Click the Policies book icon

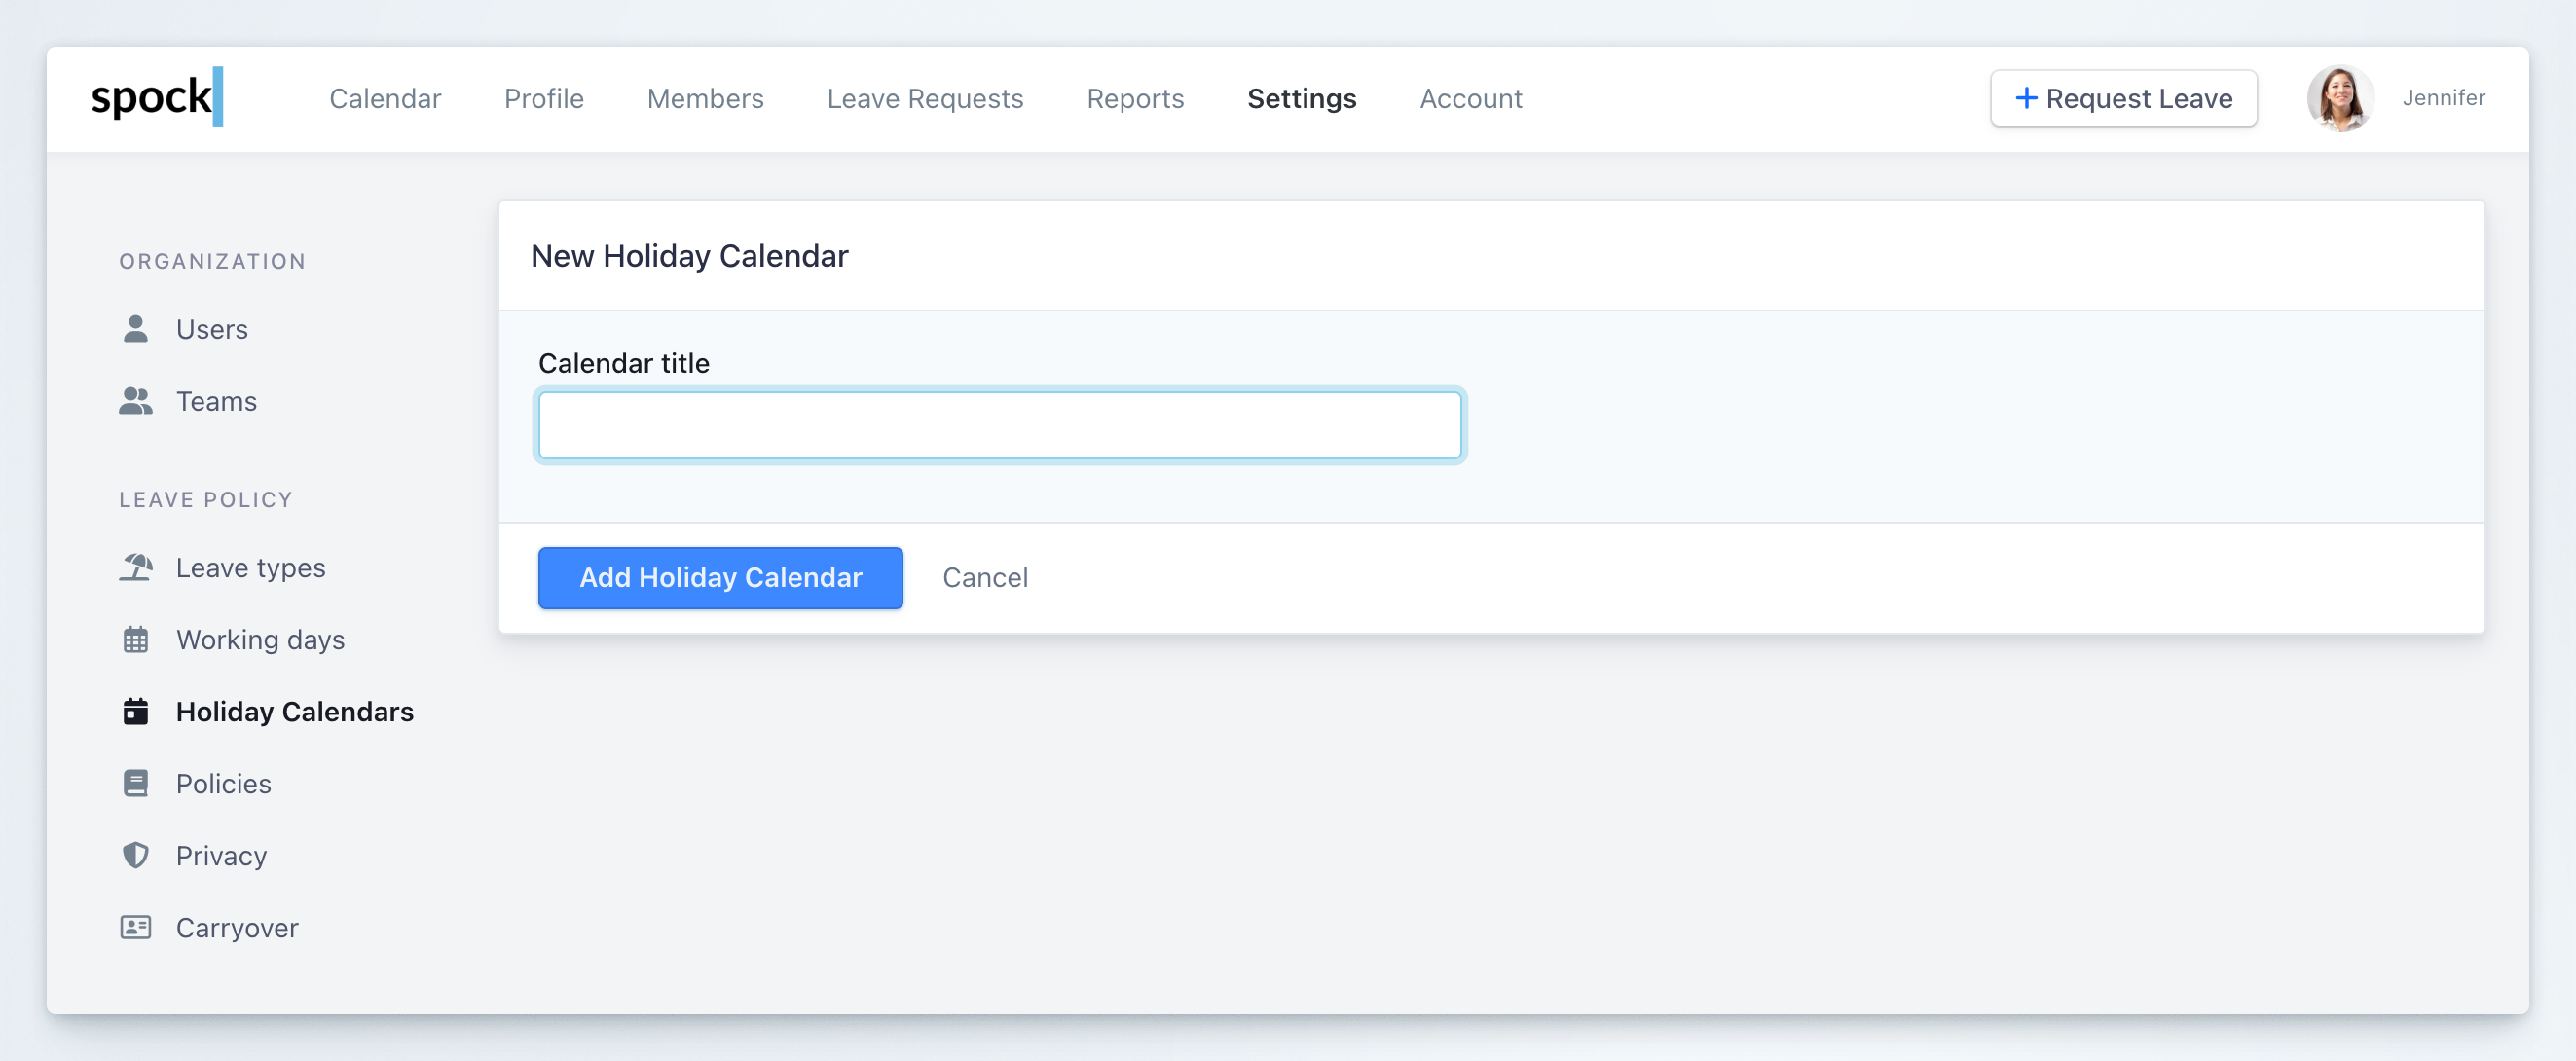click(135, 783)
